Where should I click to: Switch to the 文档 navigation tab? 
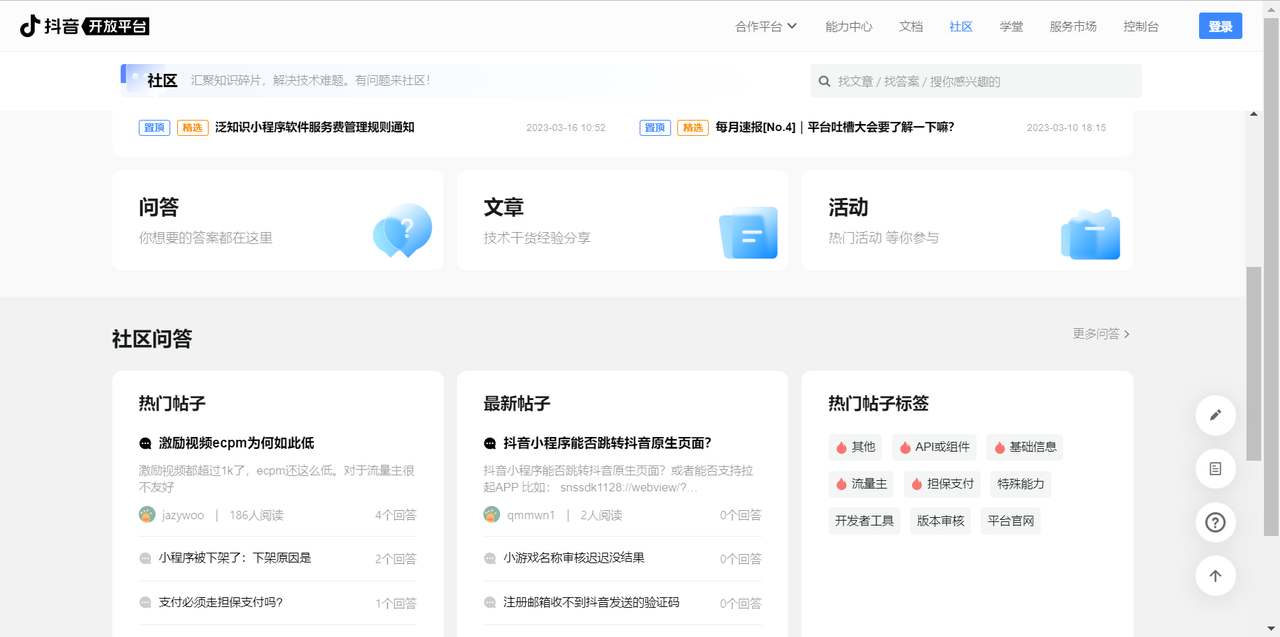point(911,26)
